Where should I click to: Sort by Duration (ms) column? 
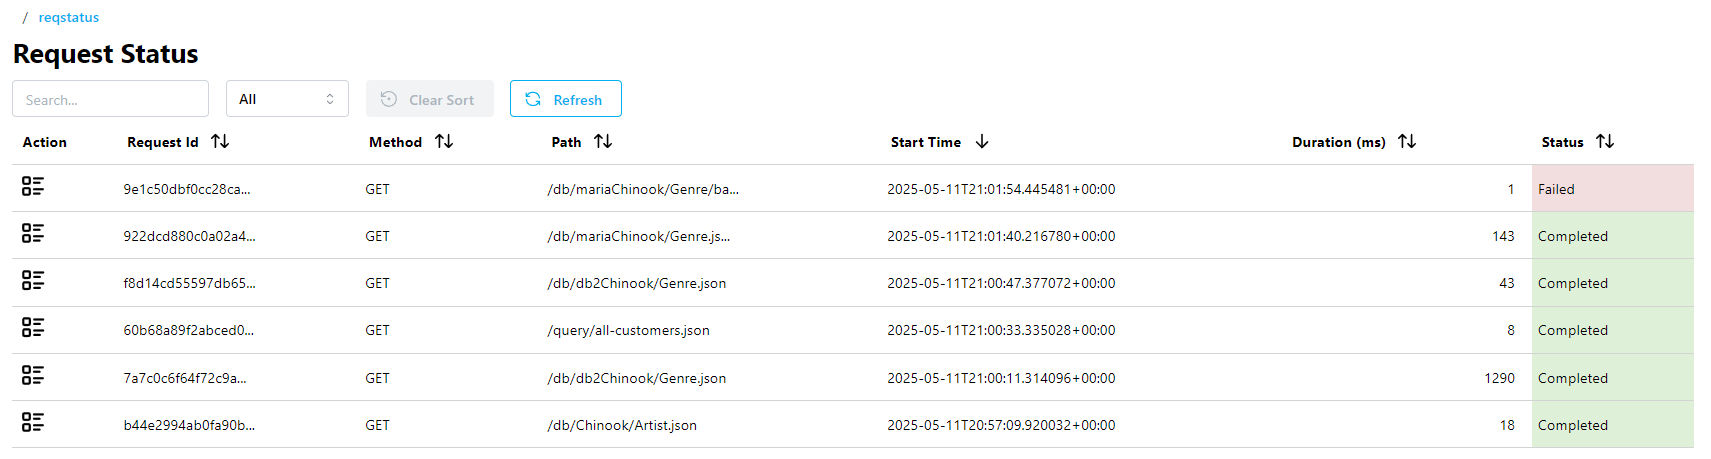(x=1406, y=142)
